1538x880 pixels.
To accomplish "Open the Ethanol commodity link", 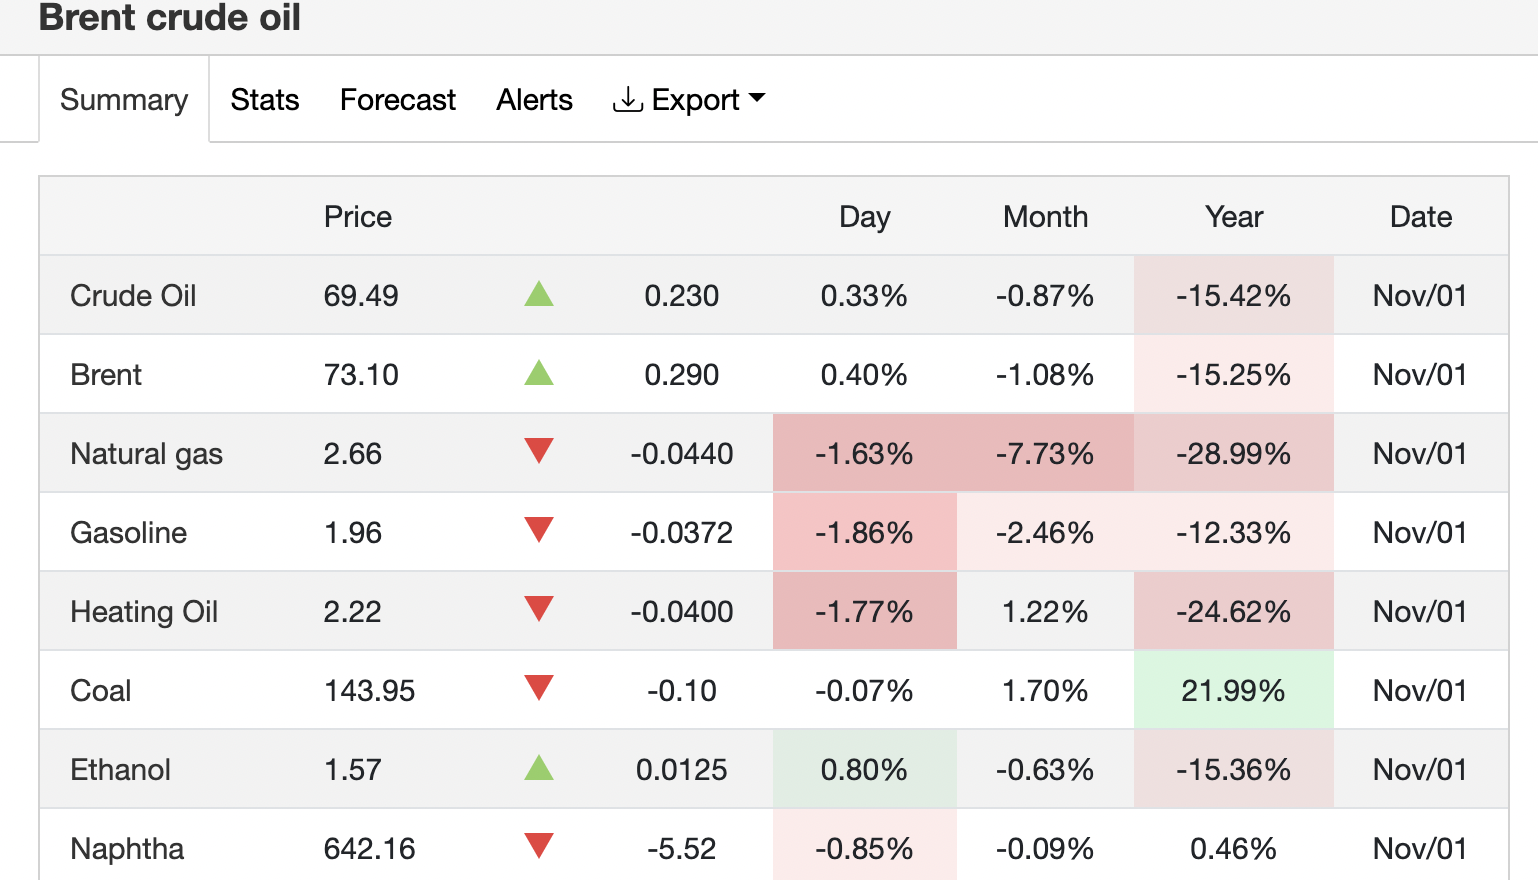I will (x=121, y=770).
